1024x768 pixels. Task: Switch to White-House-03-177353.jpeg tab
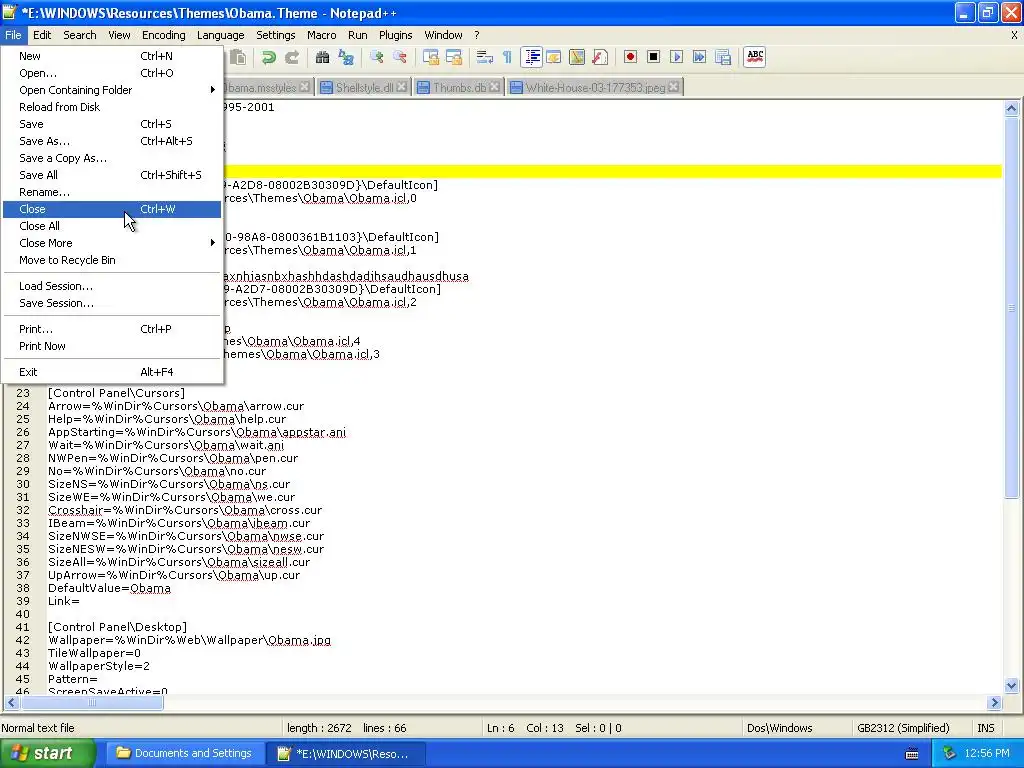click(x=595, y=88)
